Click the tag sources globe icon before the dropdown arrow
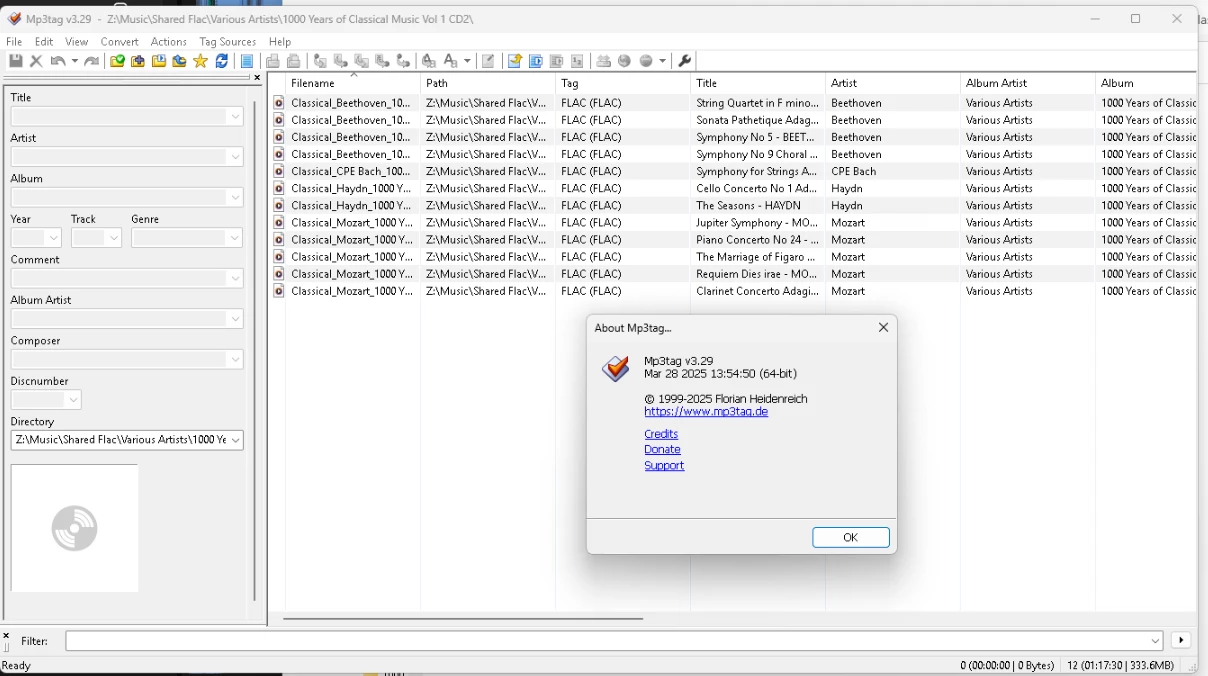Screen dimensions: 1208x676 (x=645, y=61)
